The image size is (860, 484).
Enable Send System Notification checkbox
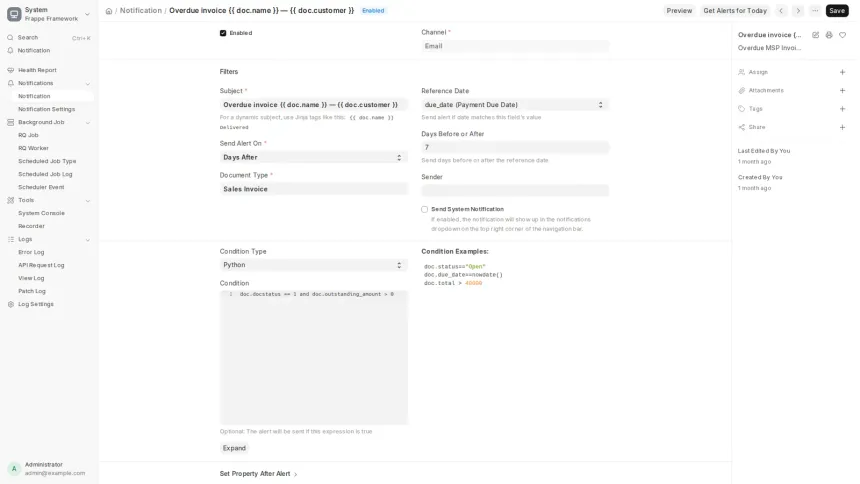click(x=425, y=209)
